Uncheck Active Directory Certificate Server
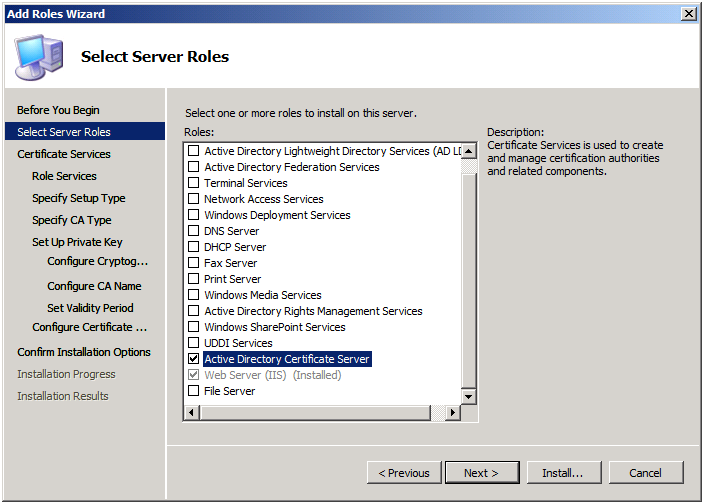Viewport: 704px width, 504px height. click(x=194, y=359)
